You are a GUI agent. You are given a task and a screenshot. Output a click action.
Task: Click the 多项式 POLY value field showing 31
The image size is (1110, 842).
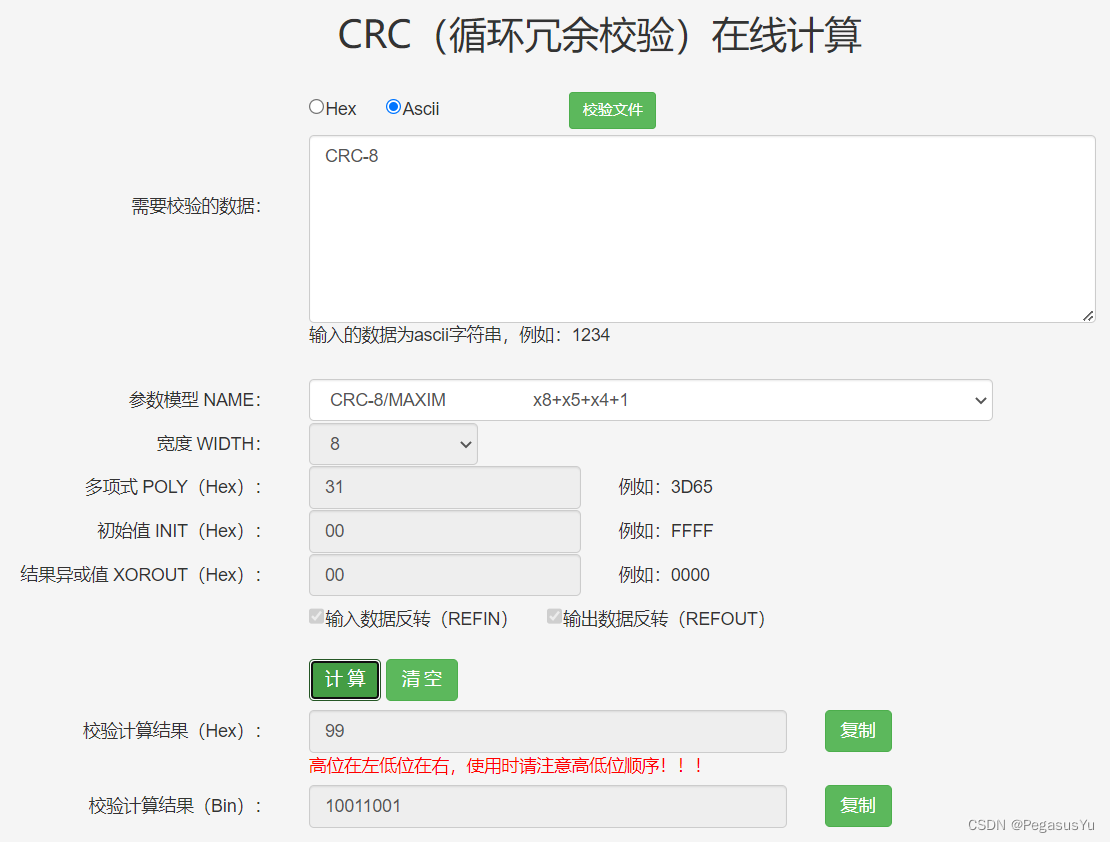pos(444,487)
